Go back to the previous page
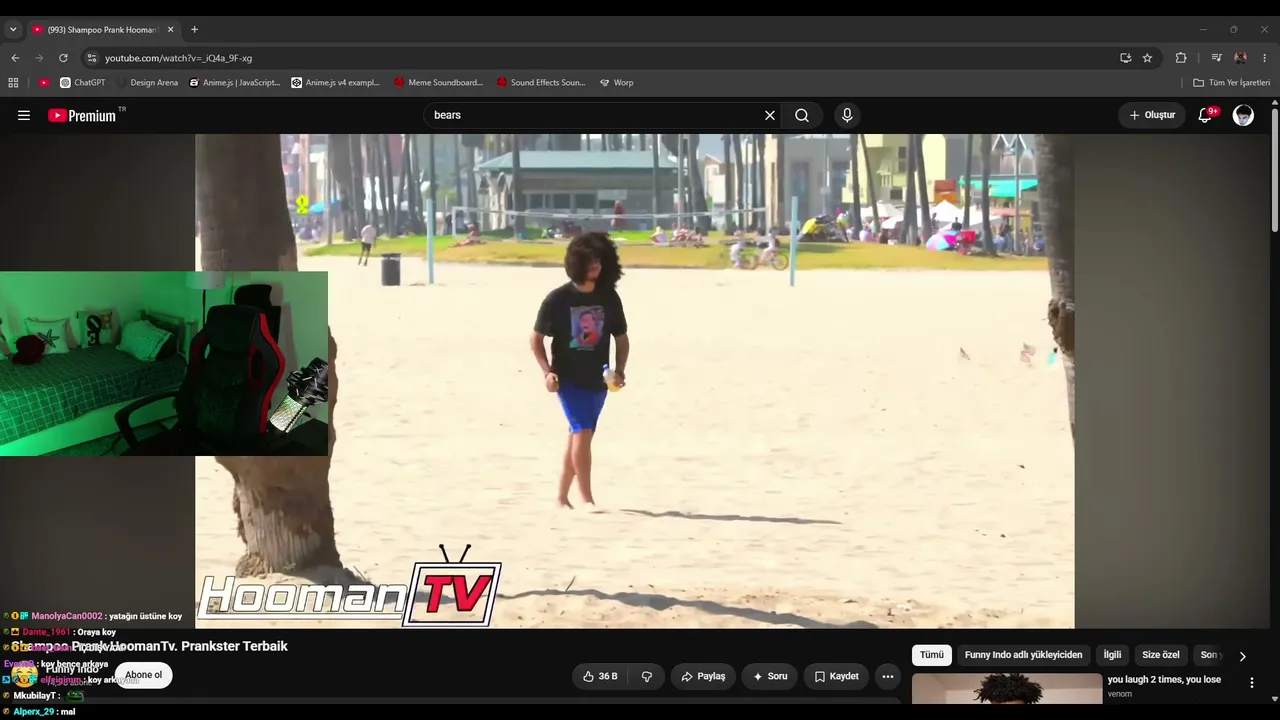This screenshot has height=720, width=1280. tap(15, 58)
